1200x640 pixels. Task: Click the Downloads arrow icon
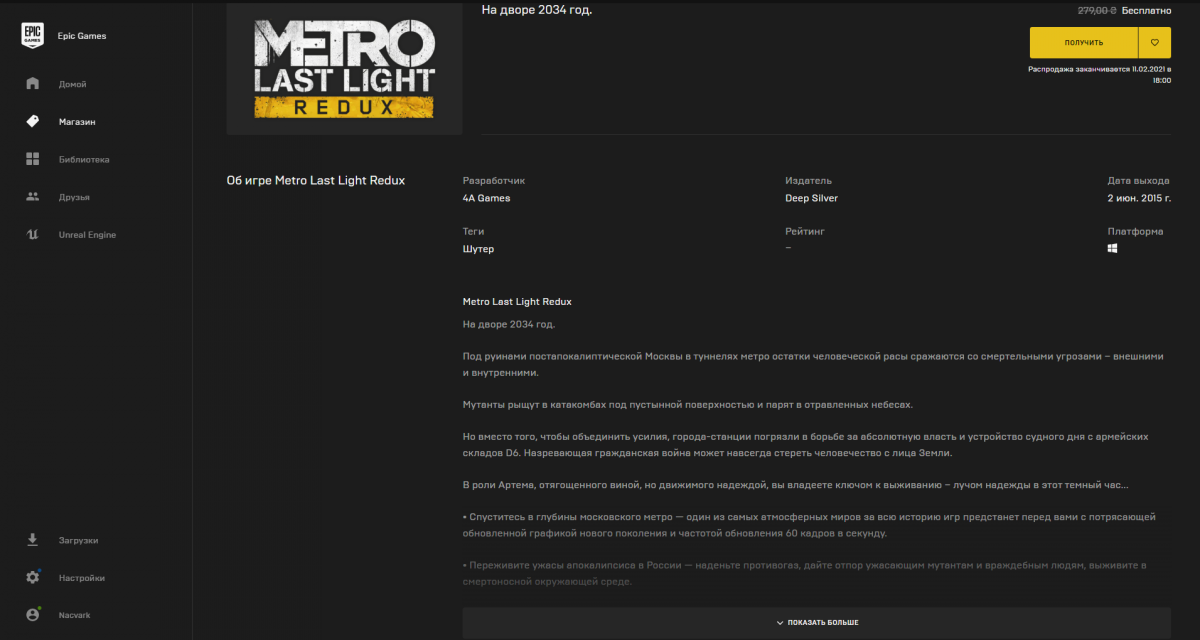pyautogui.click(x=32, y=540)
